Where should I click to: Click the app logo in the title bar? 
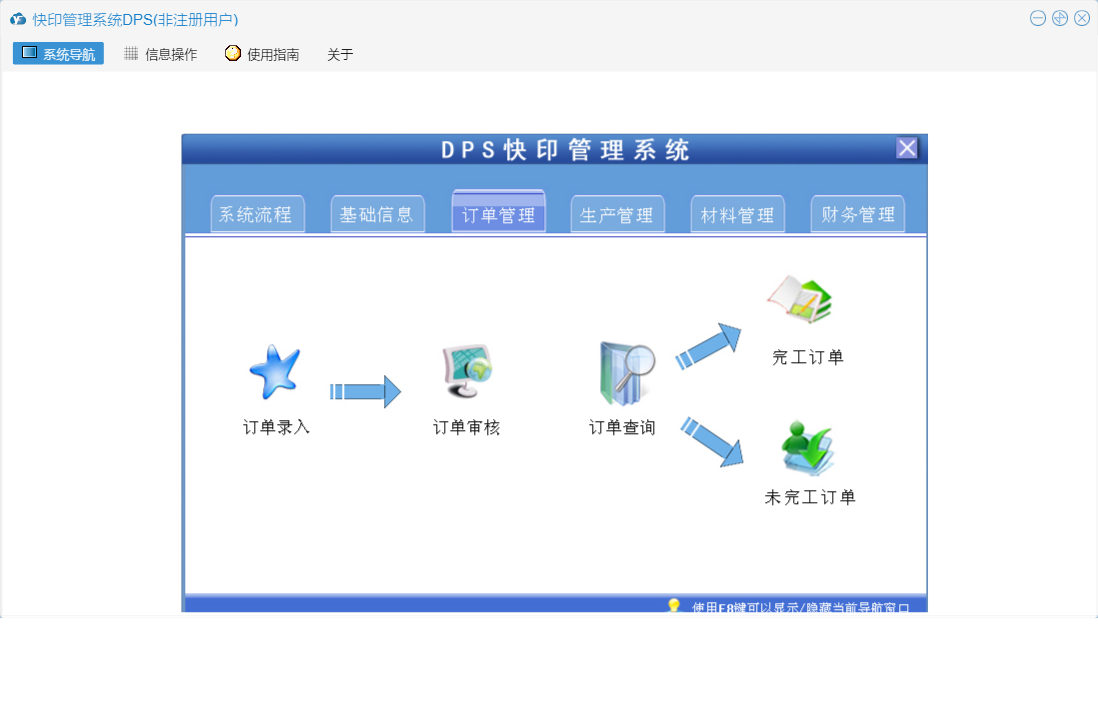(x=18, y=20)
